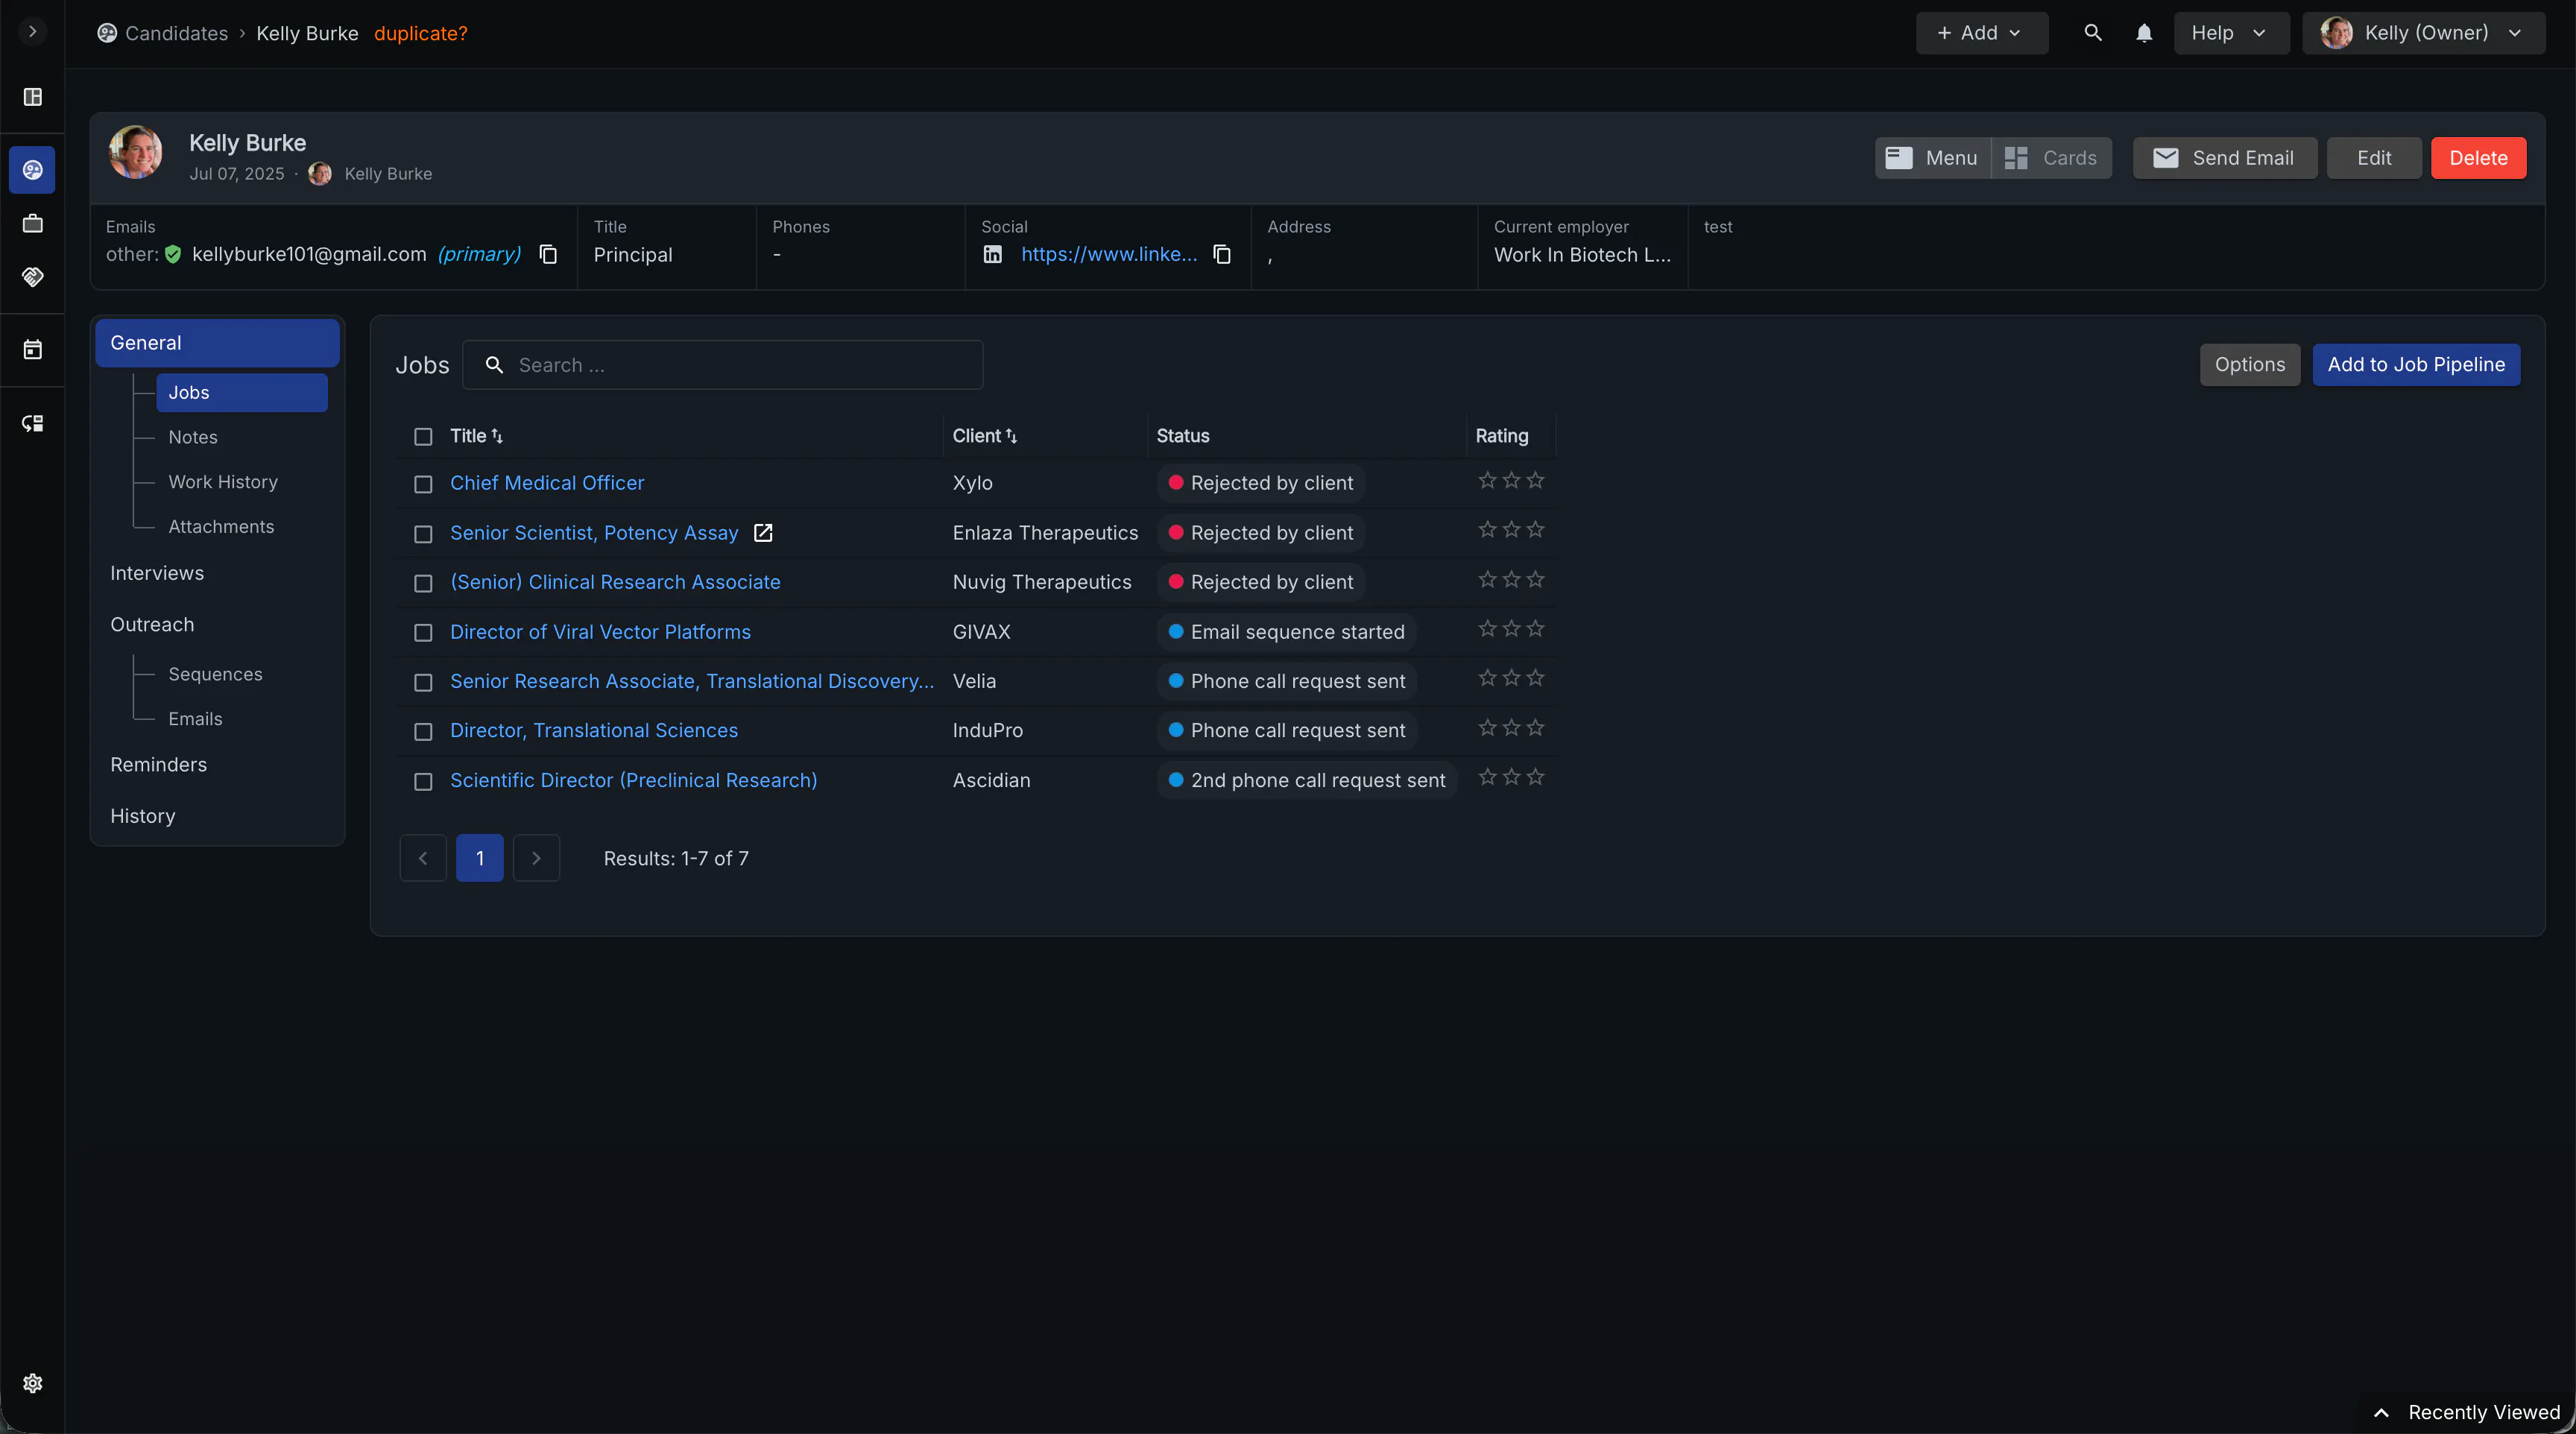
Task: Open the History section
Action: click(143, 816)
